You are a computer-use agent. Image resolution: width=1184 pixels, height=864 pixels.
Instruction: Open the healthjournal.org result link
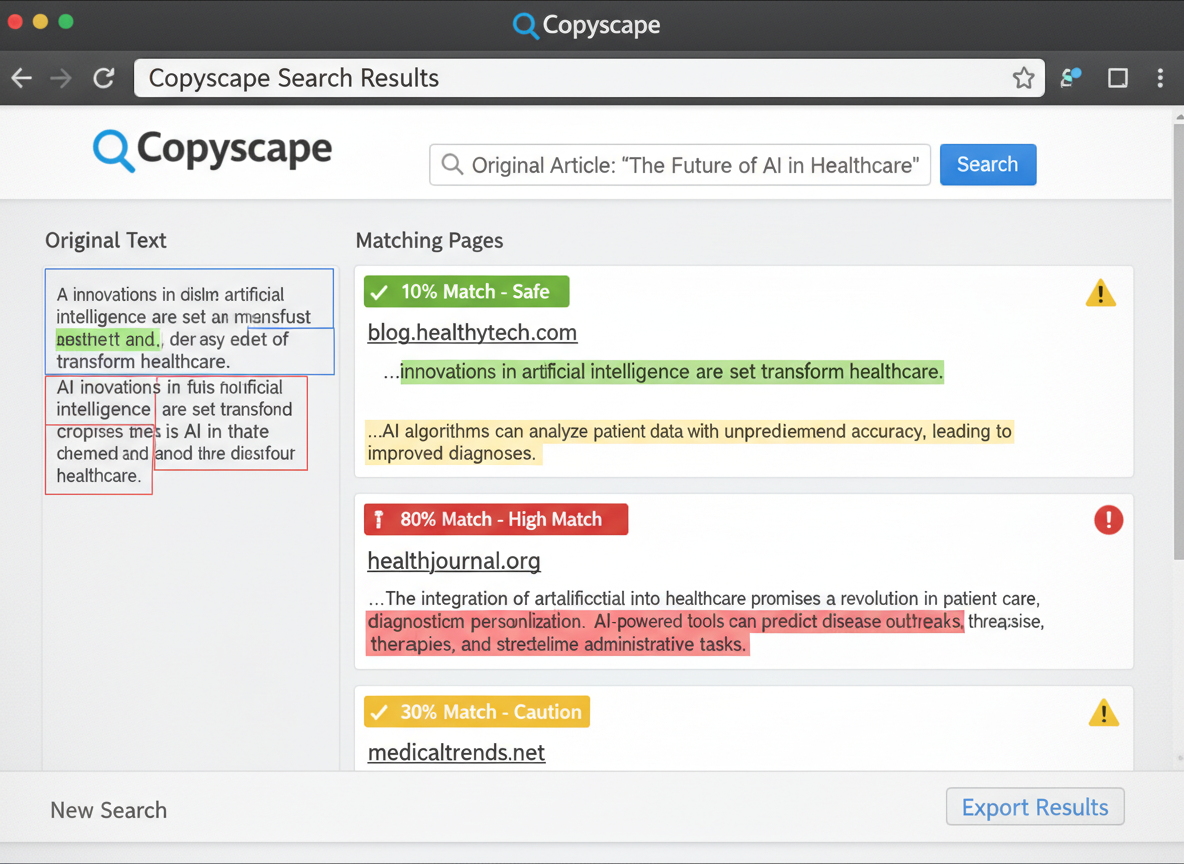pos(454,561)
